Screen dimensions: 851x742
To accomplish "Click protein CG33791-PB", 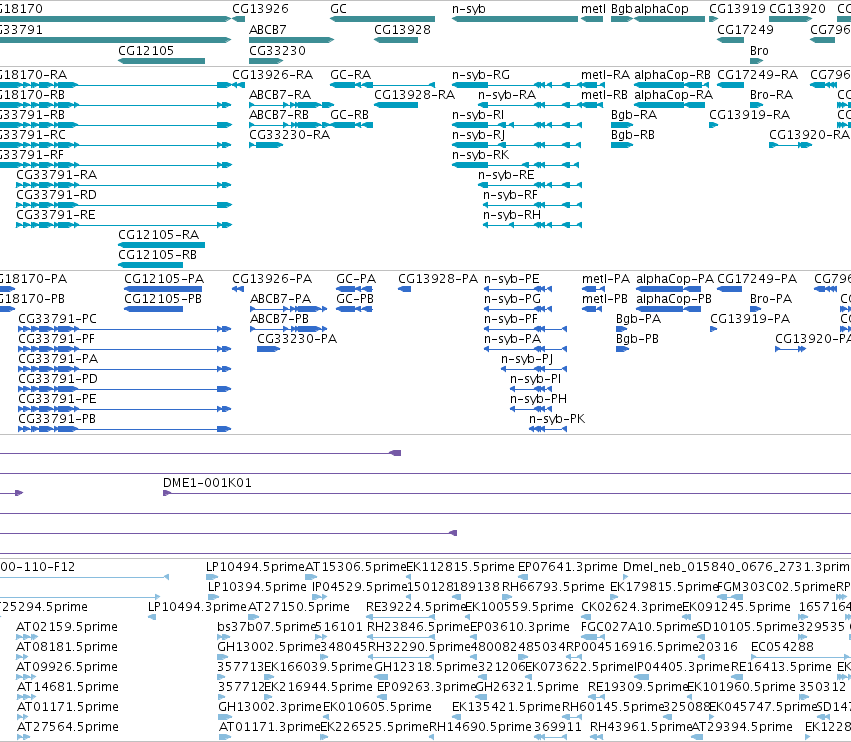I will pos(57,419).
